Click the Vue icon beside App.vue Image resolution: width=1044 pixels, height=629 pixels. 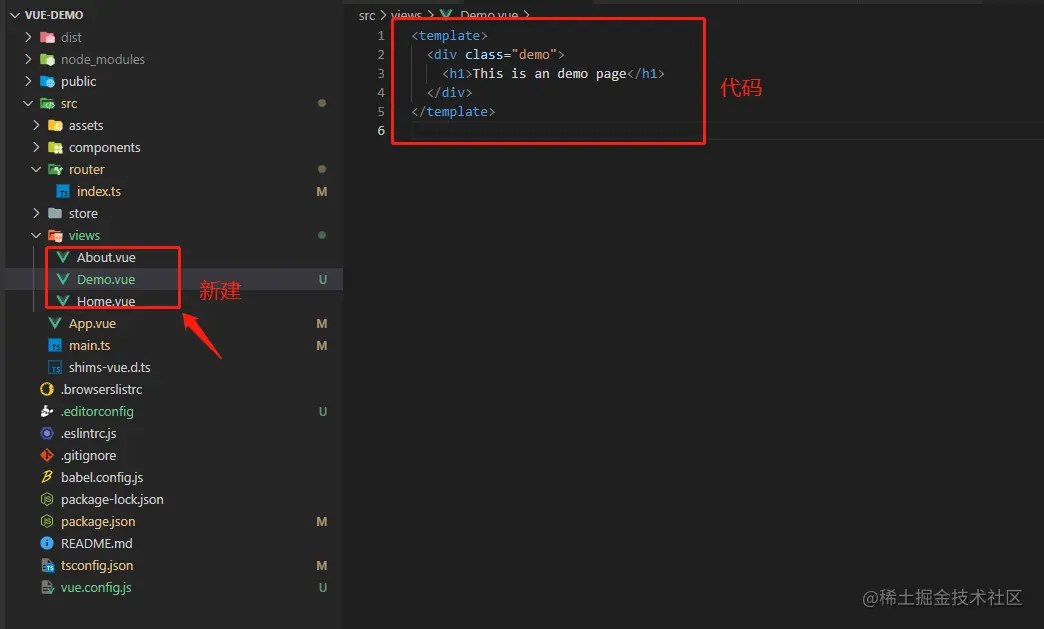56,323
